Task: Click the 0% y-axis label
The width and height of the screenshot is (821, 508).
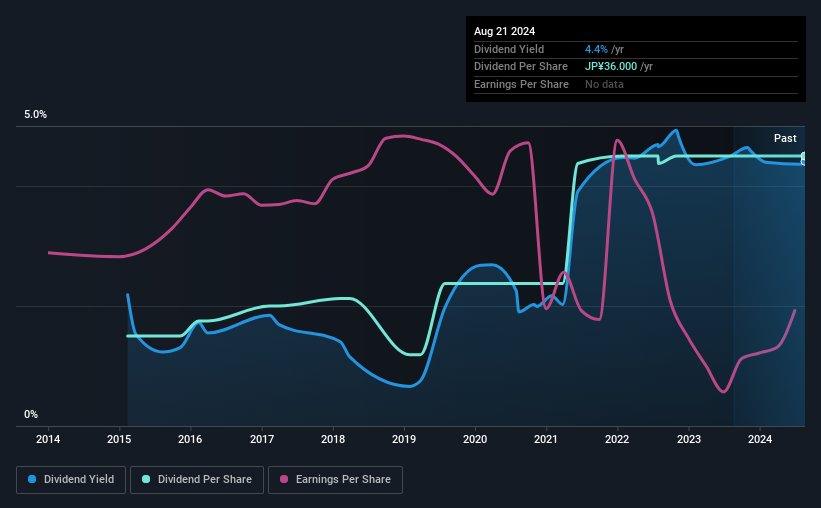Action: 31,414
